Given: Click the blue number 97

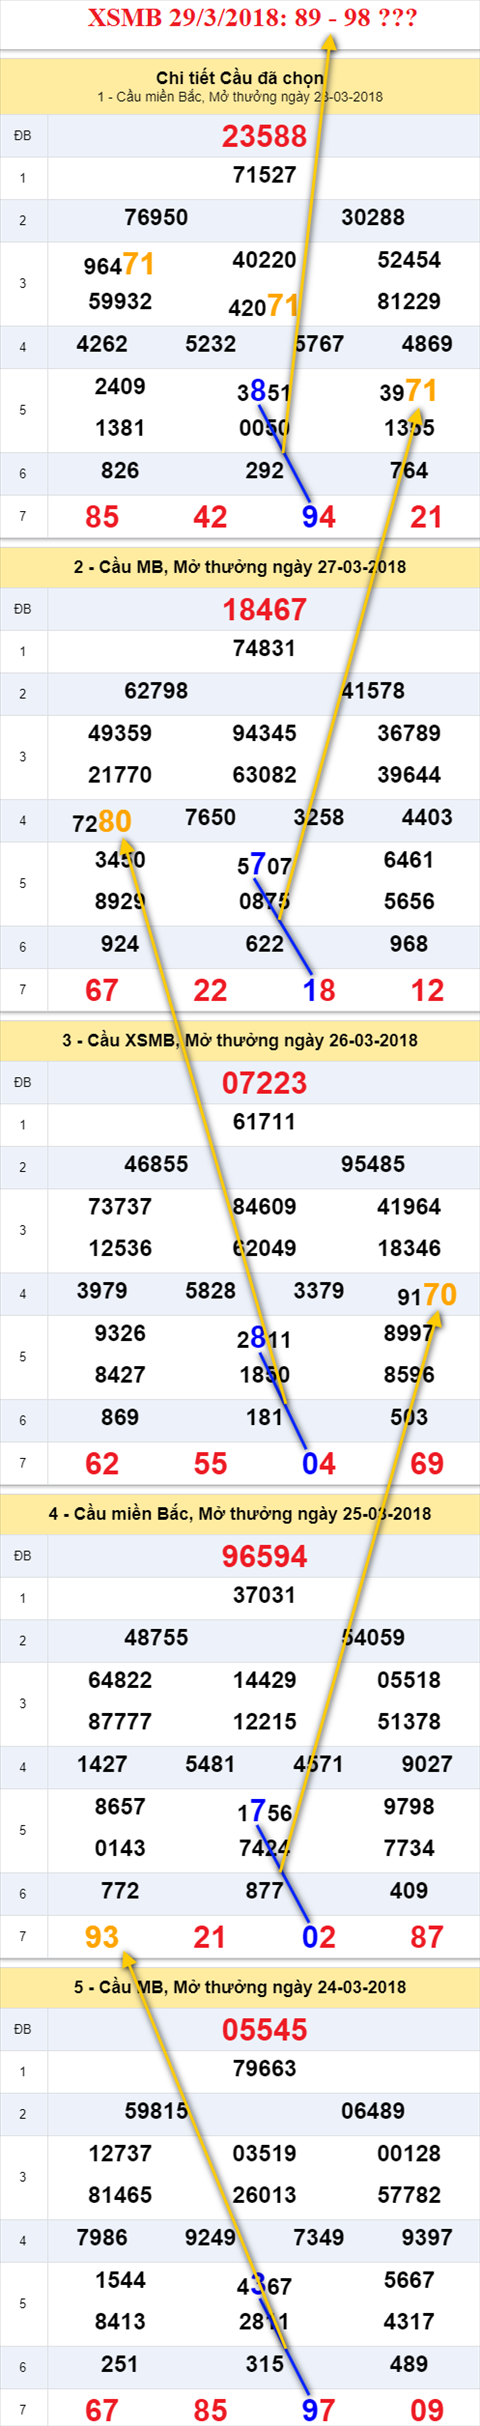Looking at the screenshot, I should (x=319, y=2410).
